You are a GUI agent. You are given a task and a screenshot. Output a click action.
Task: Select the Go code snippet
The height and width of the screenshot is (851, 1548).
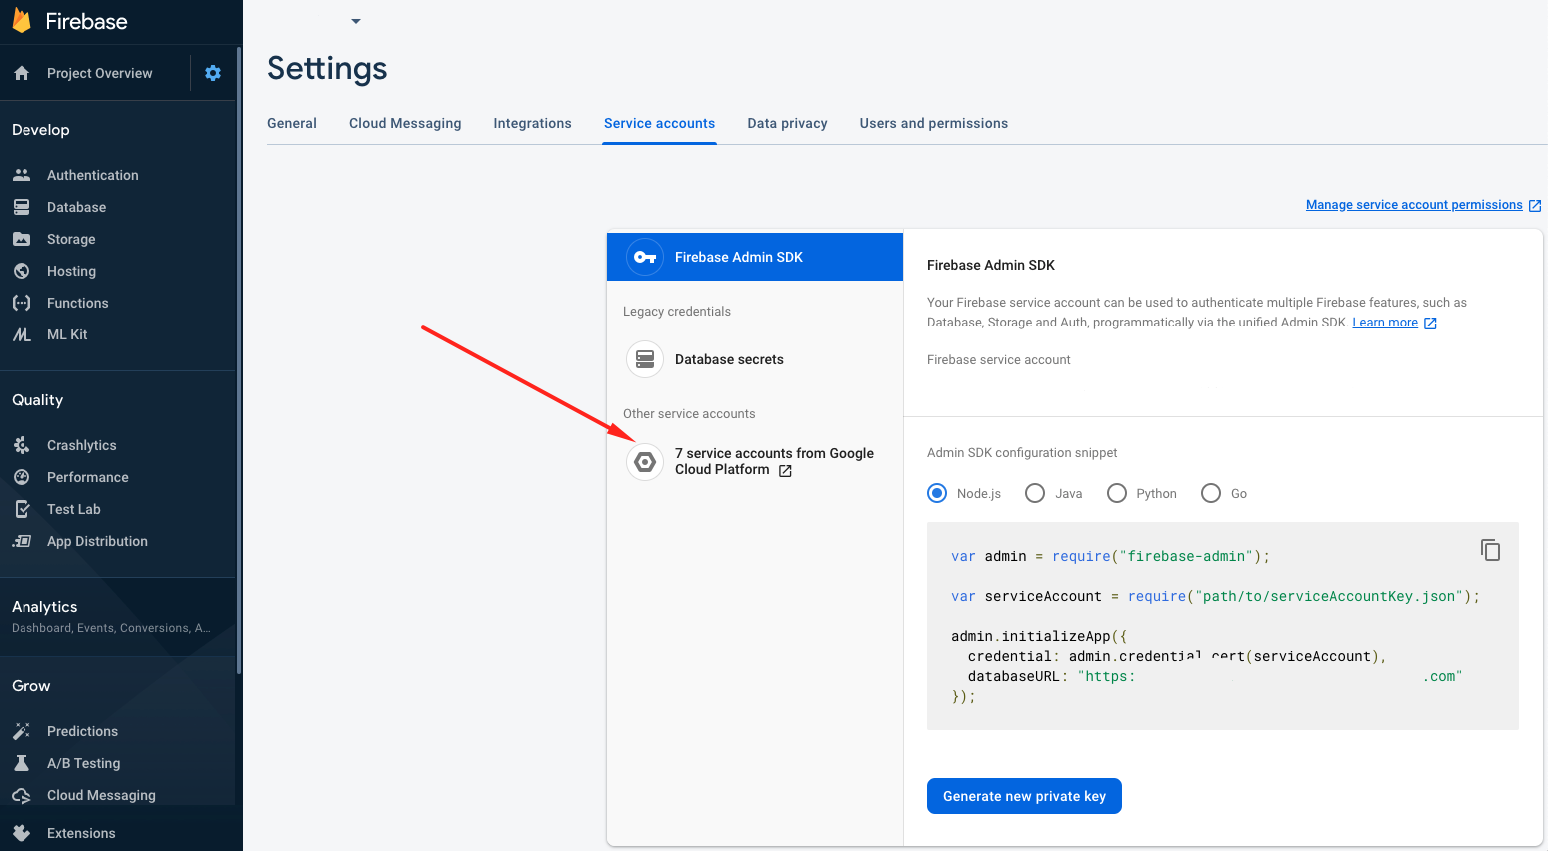tap(1211, 493)
